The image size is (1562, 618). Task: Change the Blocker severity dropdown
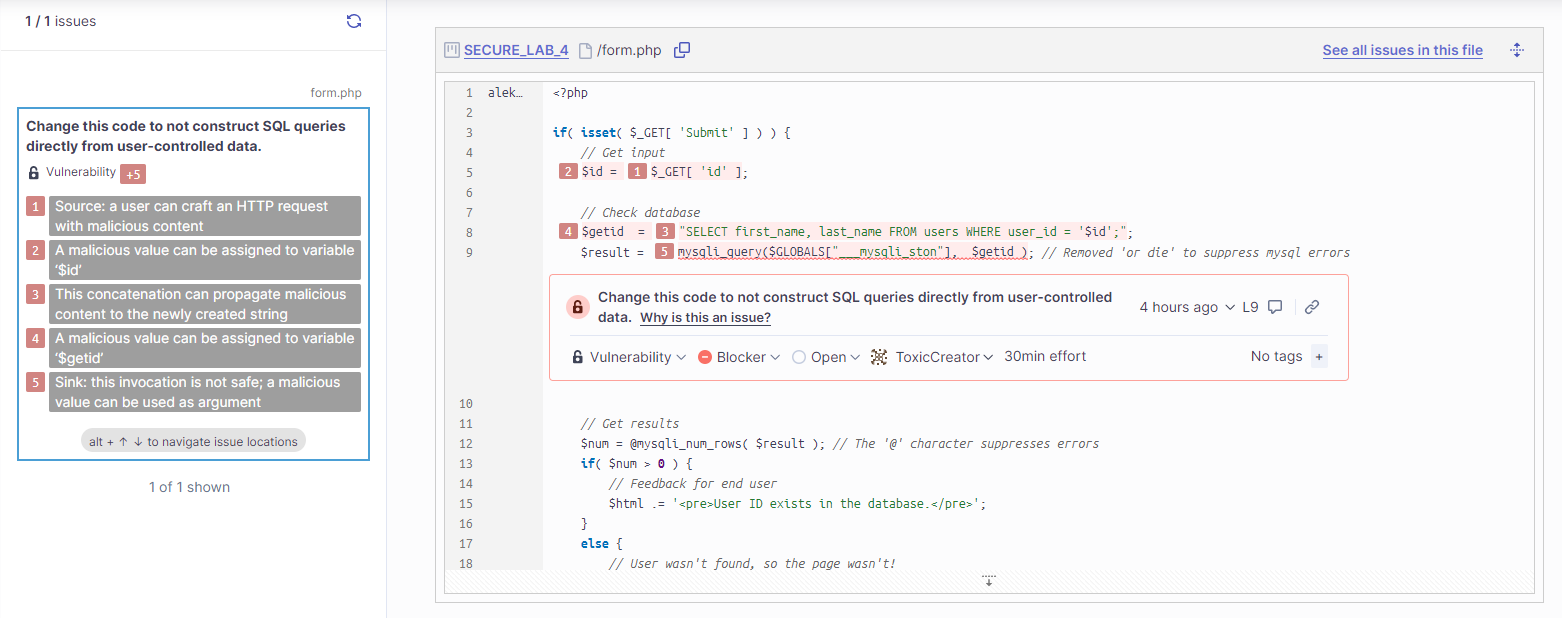click(x=739, y=357)
